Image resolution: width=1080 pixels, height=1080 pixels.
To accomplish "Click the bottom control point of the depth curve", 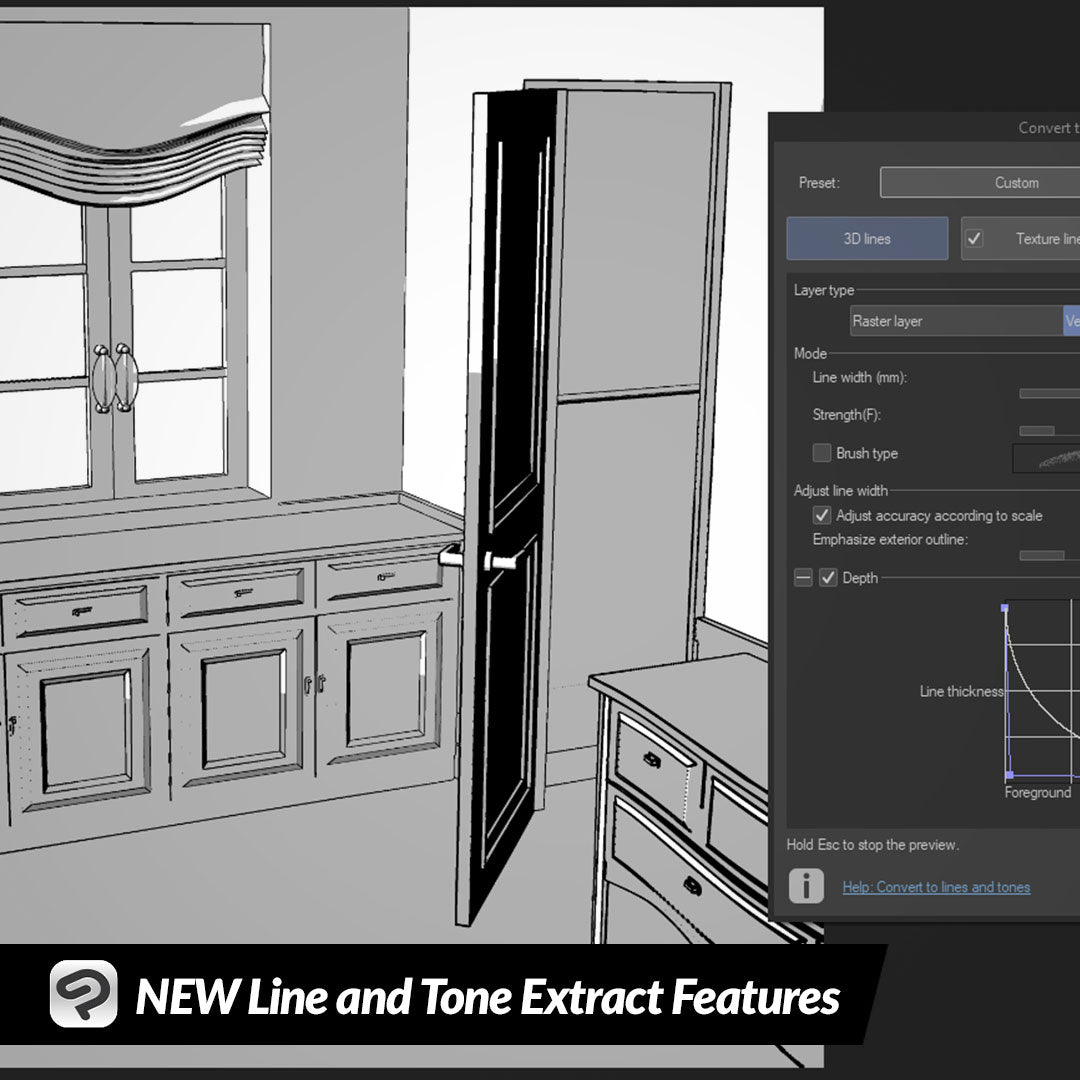I will [x=1008, y=775].
